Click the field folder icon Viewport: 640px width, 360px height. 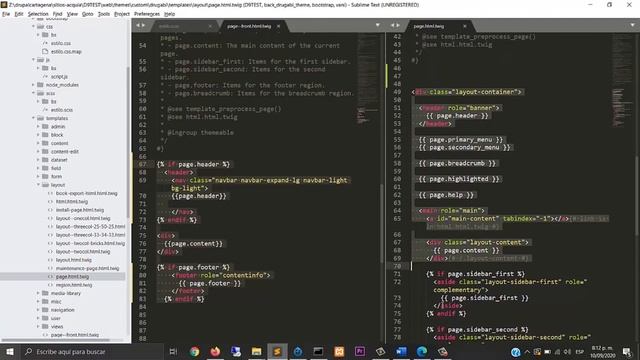tap(45, 168)
